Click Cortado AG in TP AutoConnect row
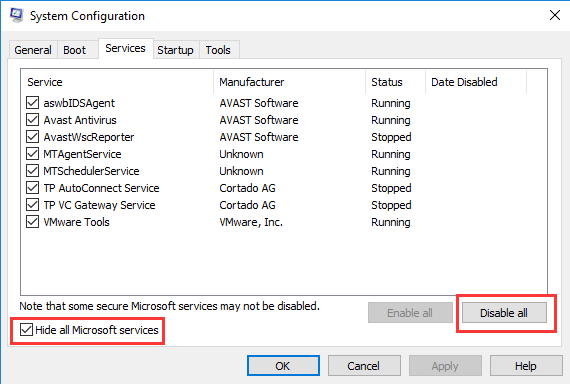 (247, 188)
